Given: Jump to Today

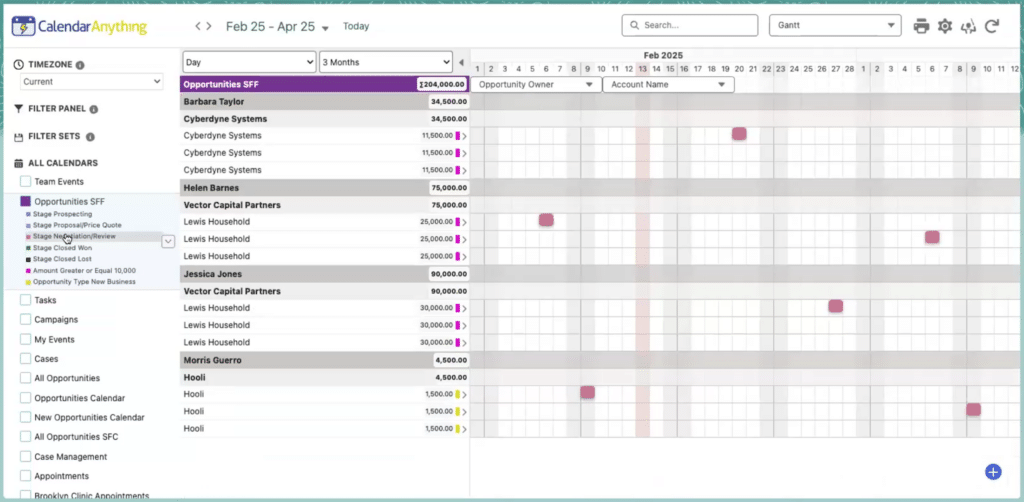Looking at the screenshot, I should point(356,27).
